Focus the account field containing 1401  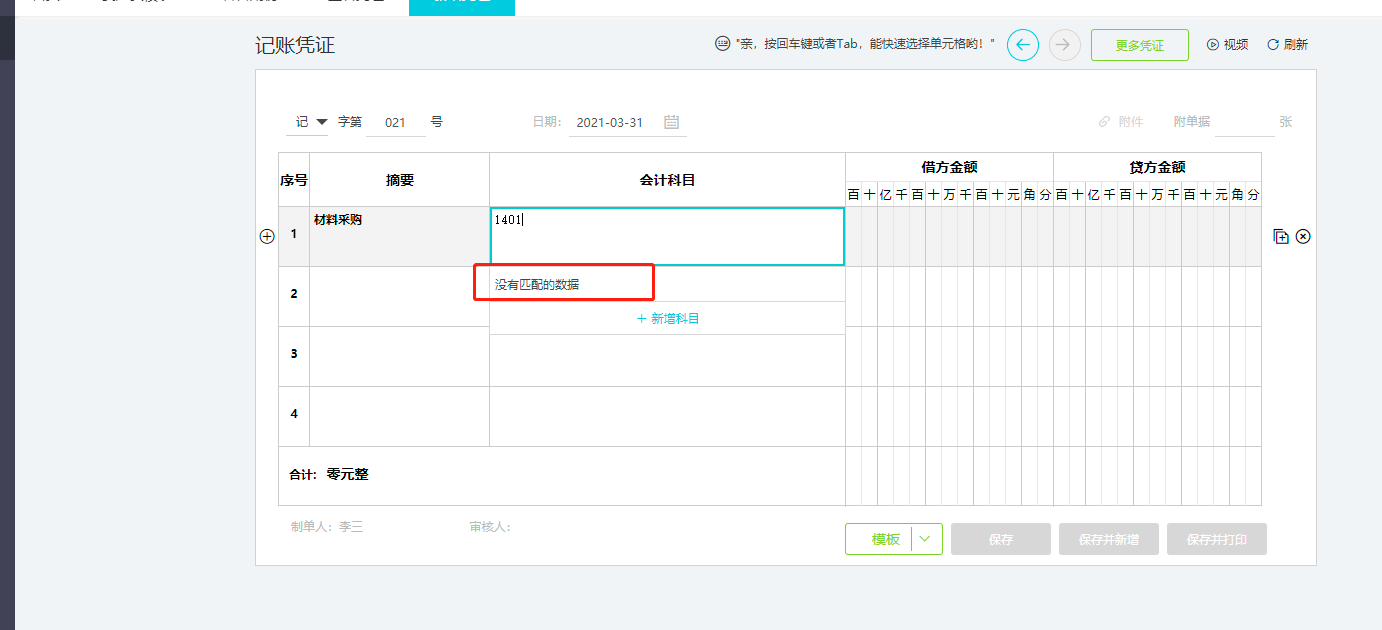click(667, 236)
